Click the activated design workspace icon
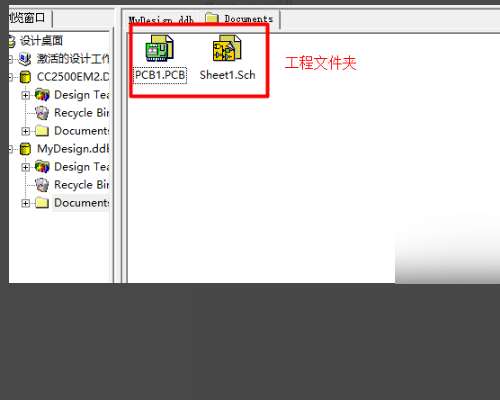This screenshot has height=400, width=500. tap(25, 59)
